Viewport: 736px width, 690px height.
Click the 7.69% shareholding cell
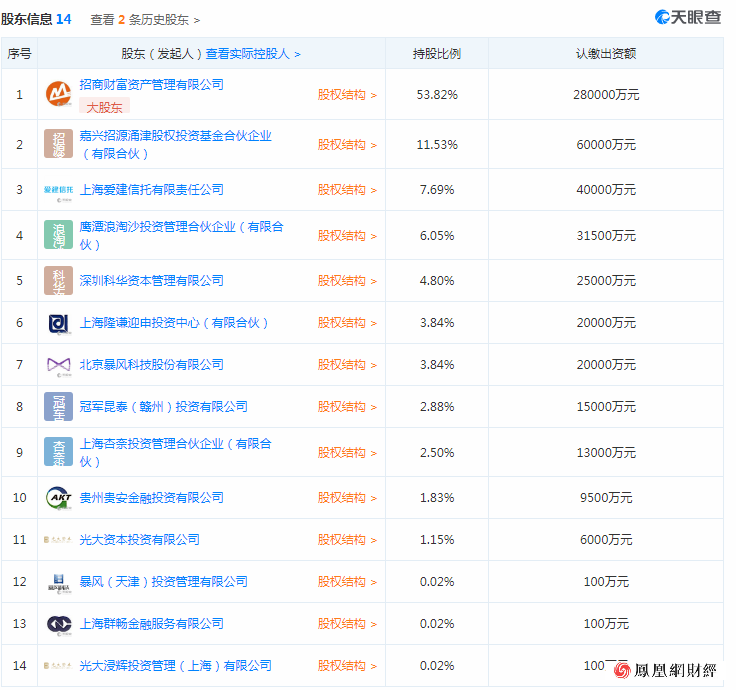click(x=437, y=190)
